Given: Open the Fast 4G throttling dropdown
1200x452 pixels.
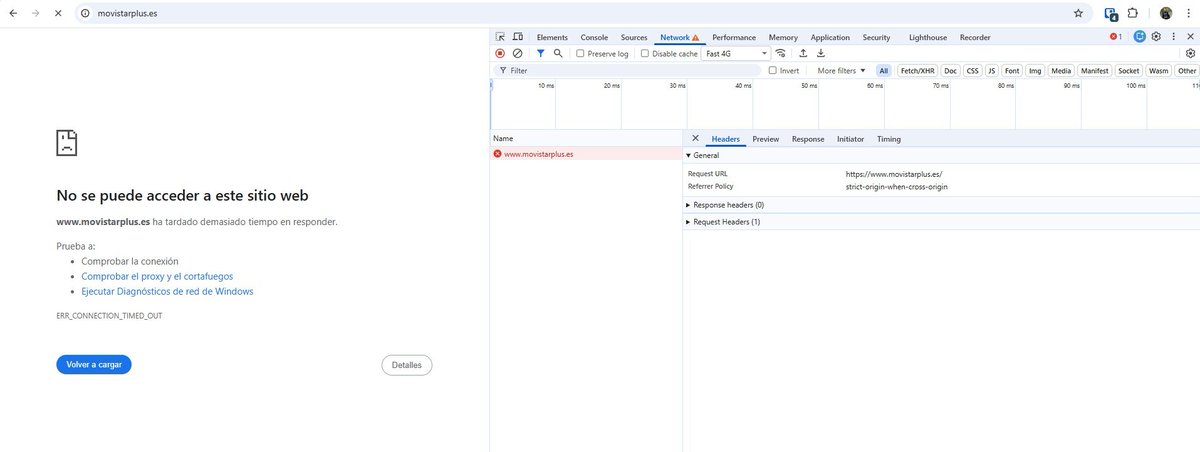Looking at the screenshot, I should (x=736, y=54).
